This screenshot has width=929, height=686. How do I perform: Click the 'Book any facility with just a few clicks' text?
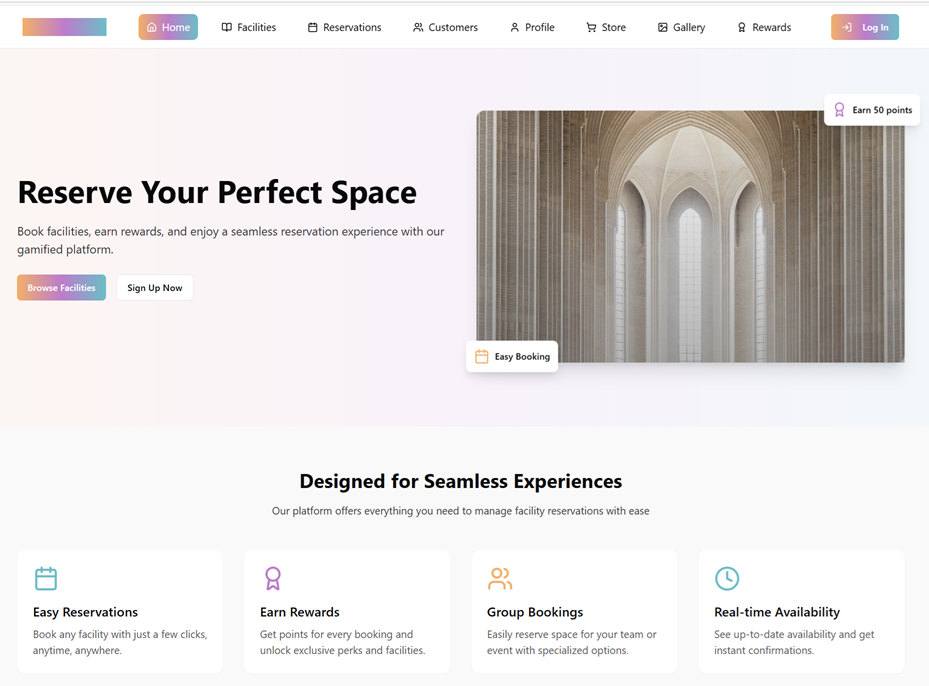[x=120, y=642]
